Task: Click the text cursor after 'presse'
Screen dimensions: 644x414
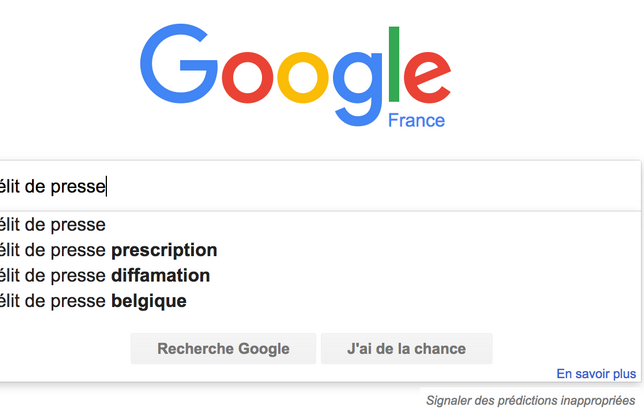Action: [x=106, y=186]
